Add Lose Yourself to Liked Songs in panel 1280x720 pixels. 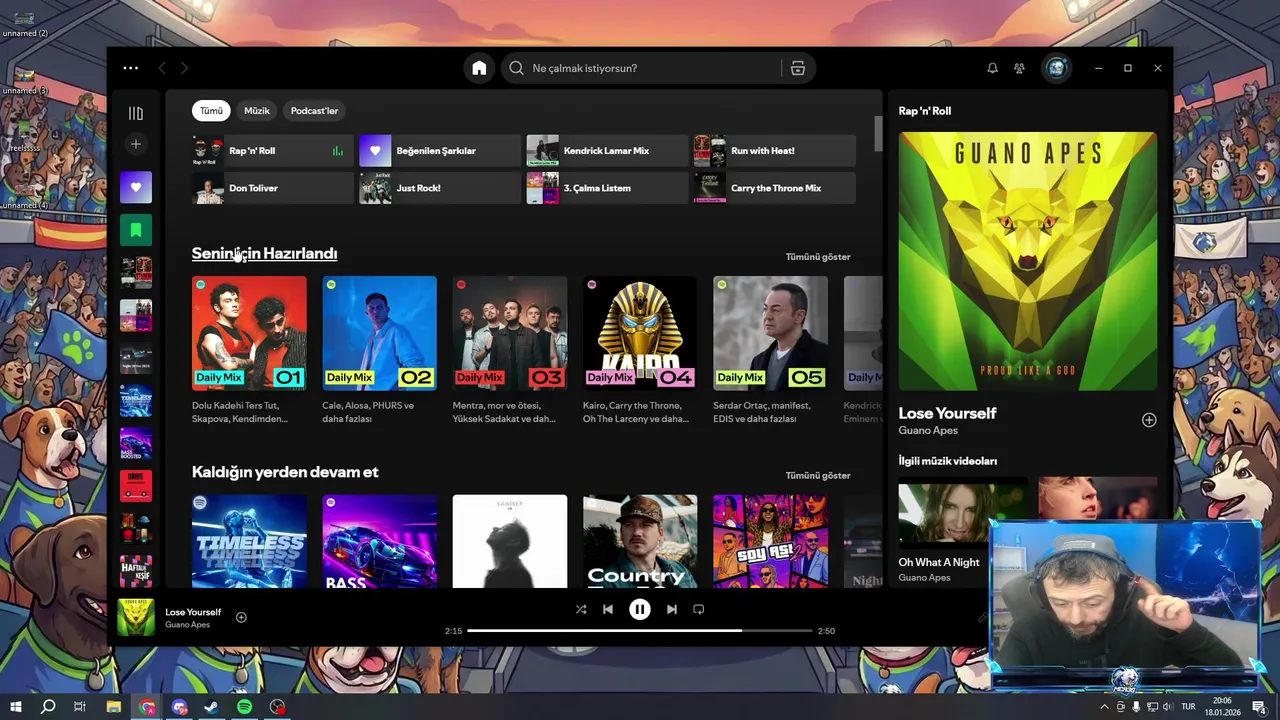1149,420
